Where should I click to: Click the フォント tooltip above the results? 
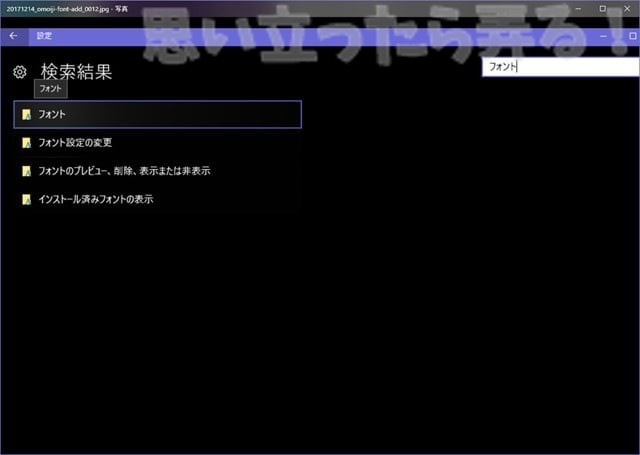(50, 89)
